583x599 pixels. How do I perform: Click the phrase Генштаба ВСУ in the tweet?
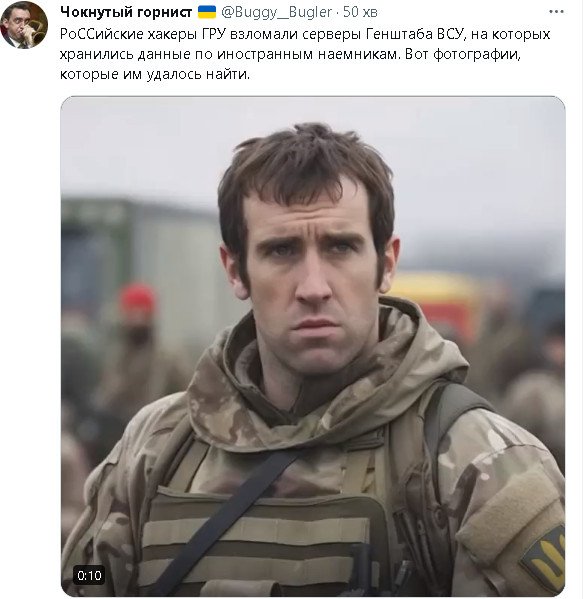[x=414, y=34]
